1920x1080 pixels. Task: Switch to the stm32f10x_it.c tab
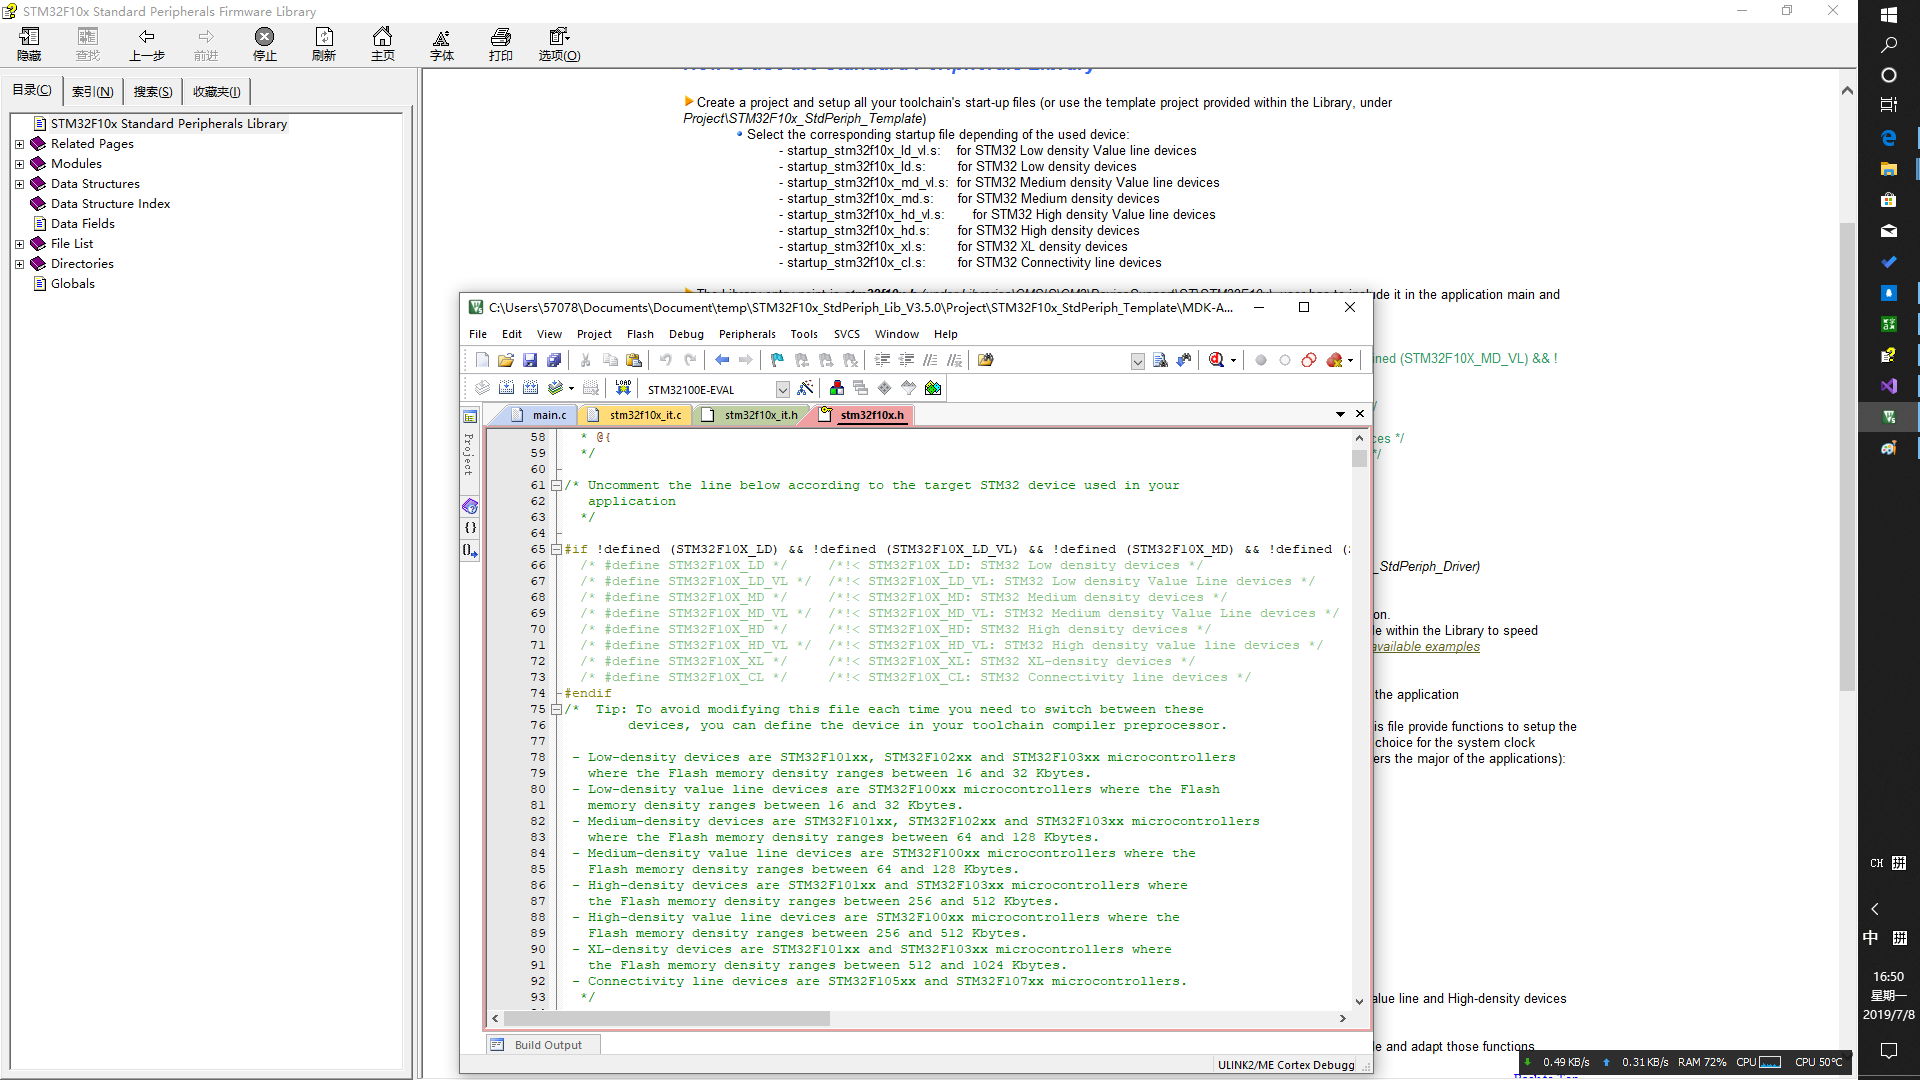(x=636, y=415)
